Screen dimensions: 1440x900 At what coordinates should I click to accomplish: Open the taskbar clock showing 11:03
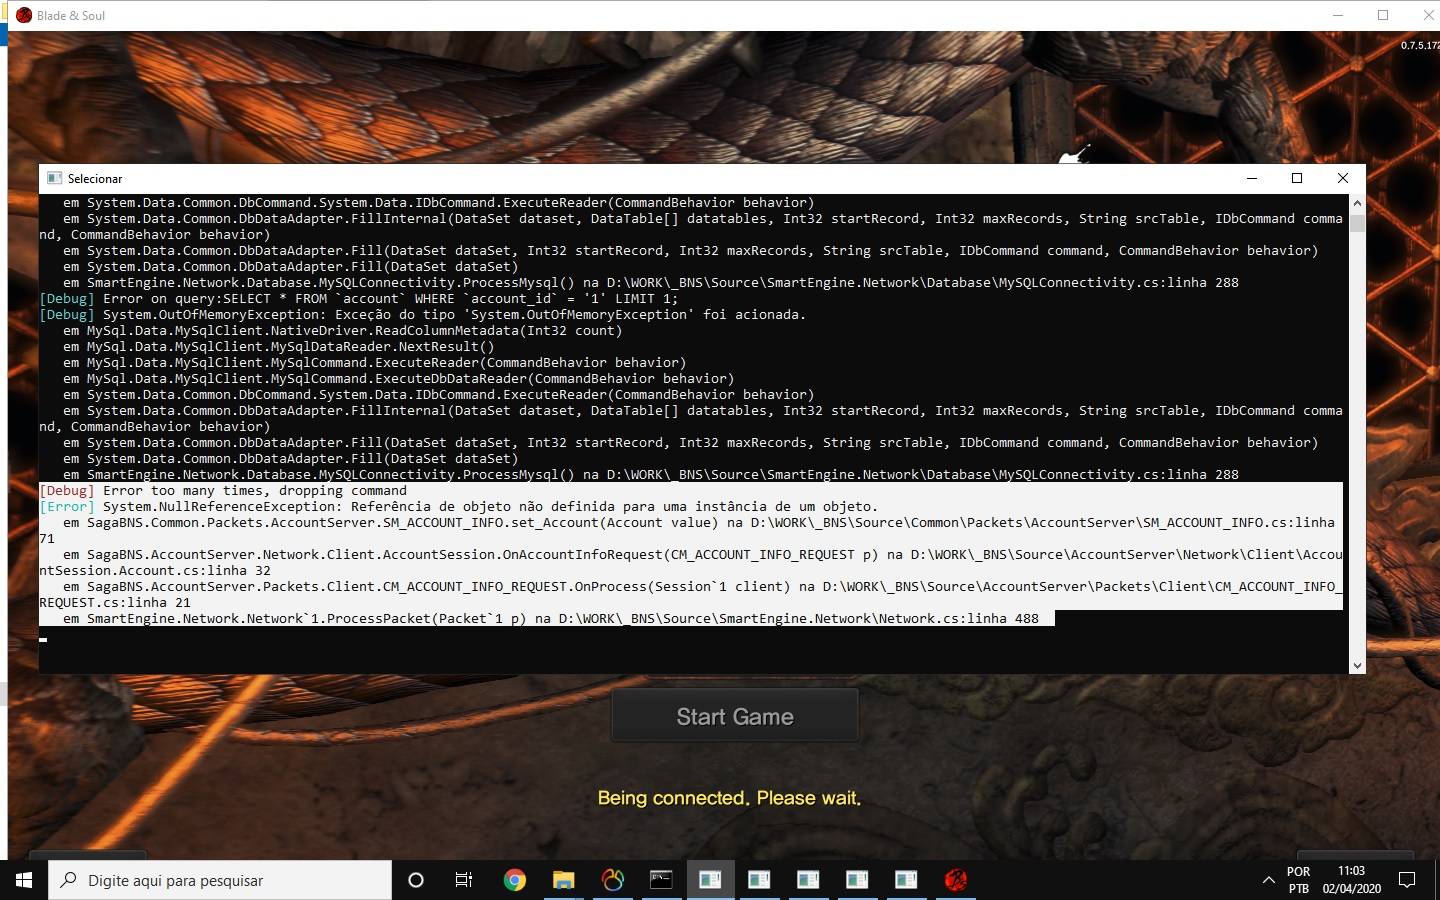tap(1351, 880)
